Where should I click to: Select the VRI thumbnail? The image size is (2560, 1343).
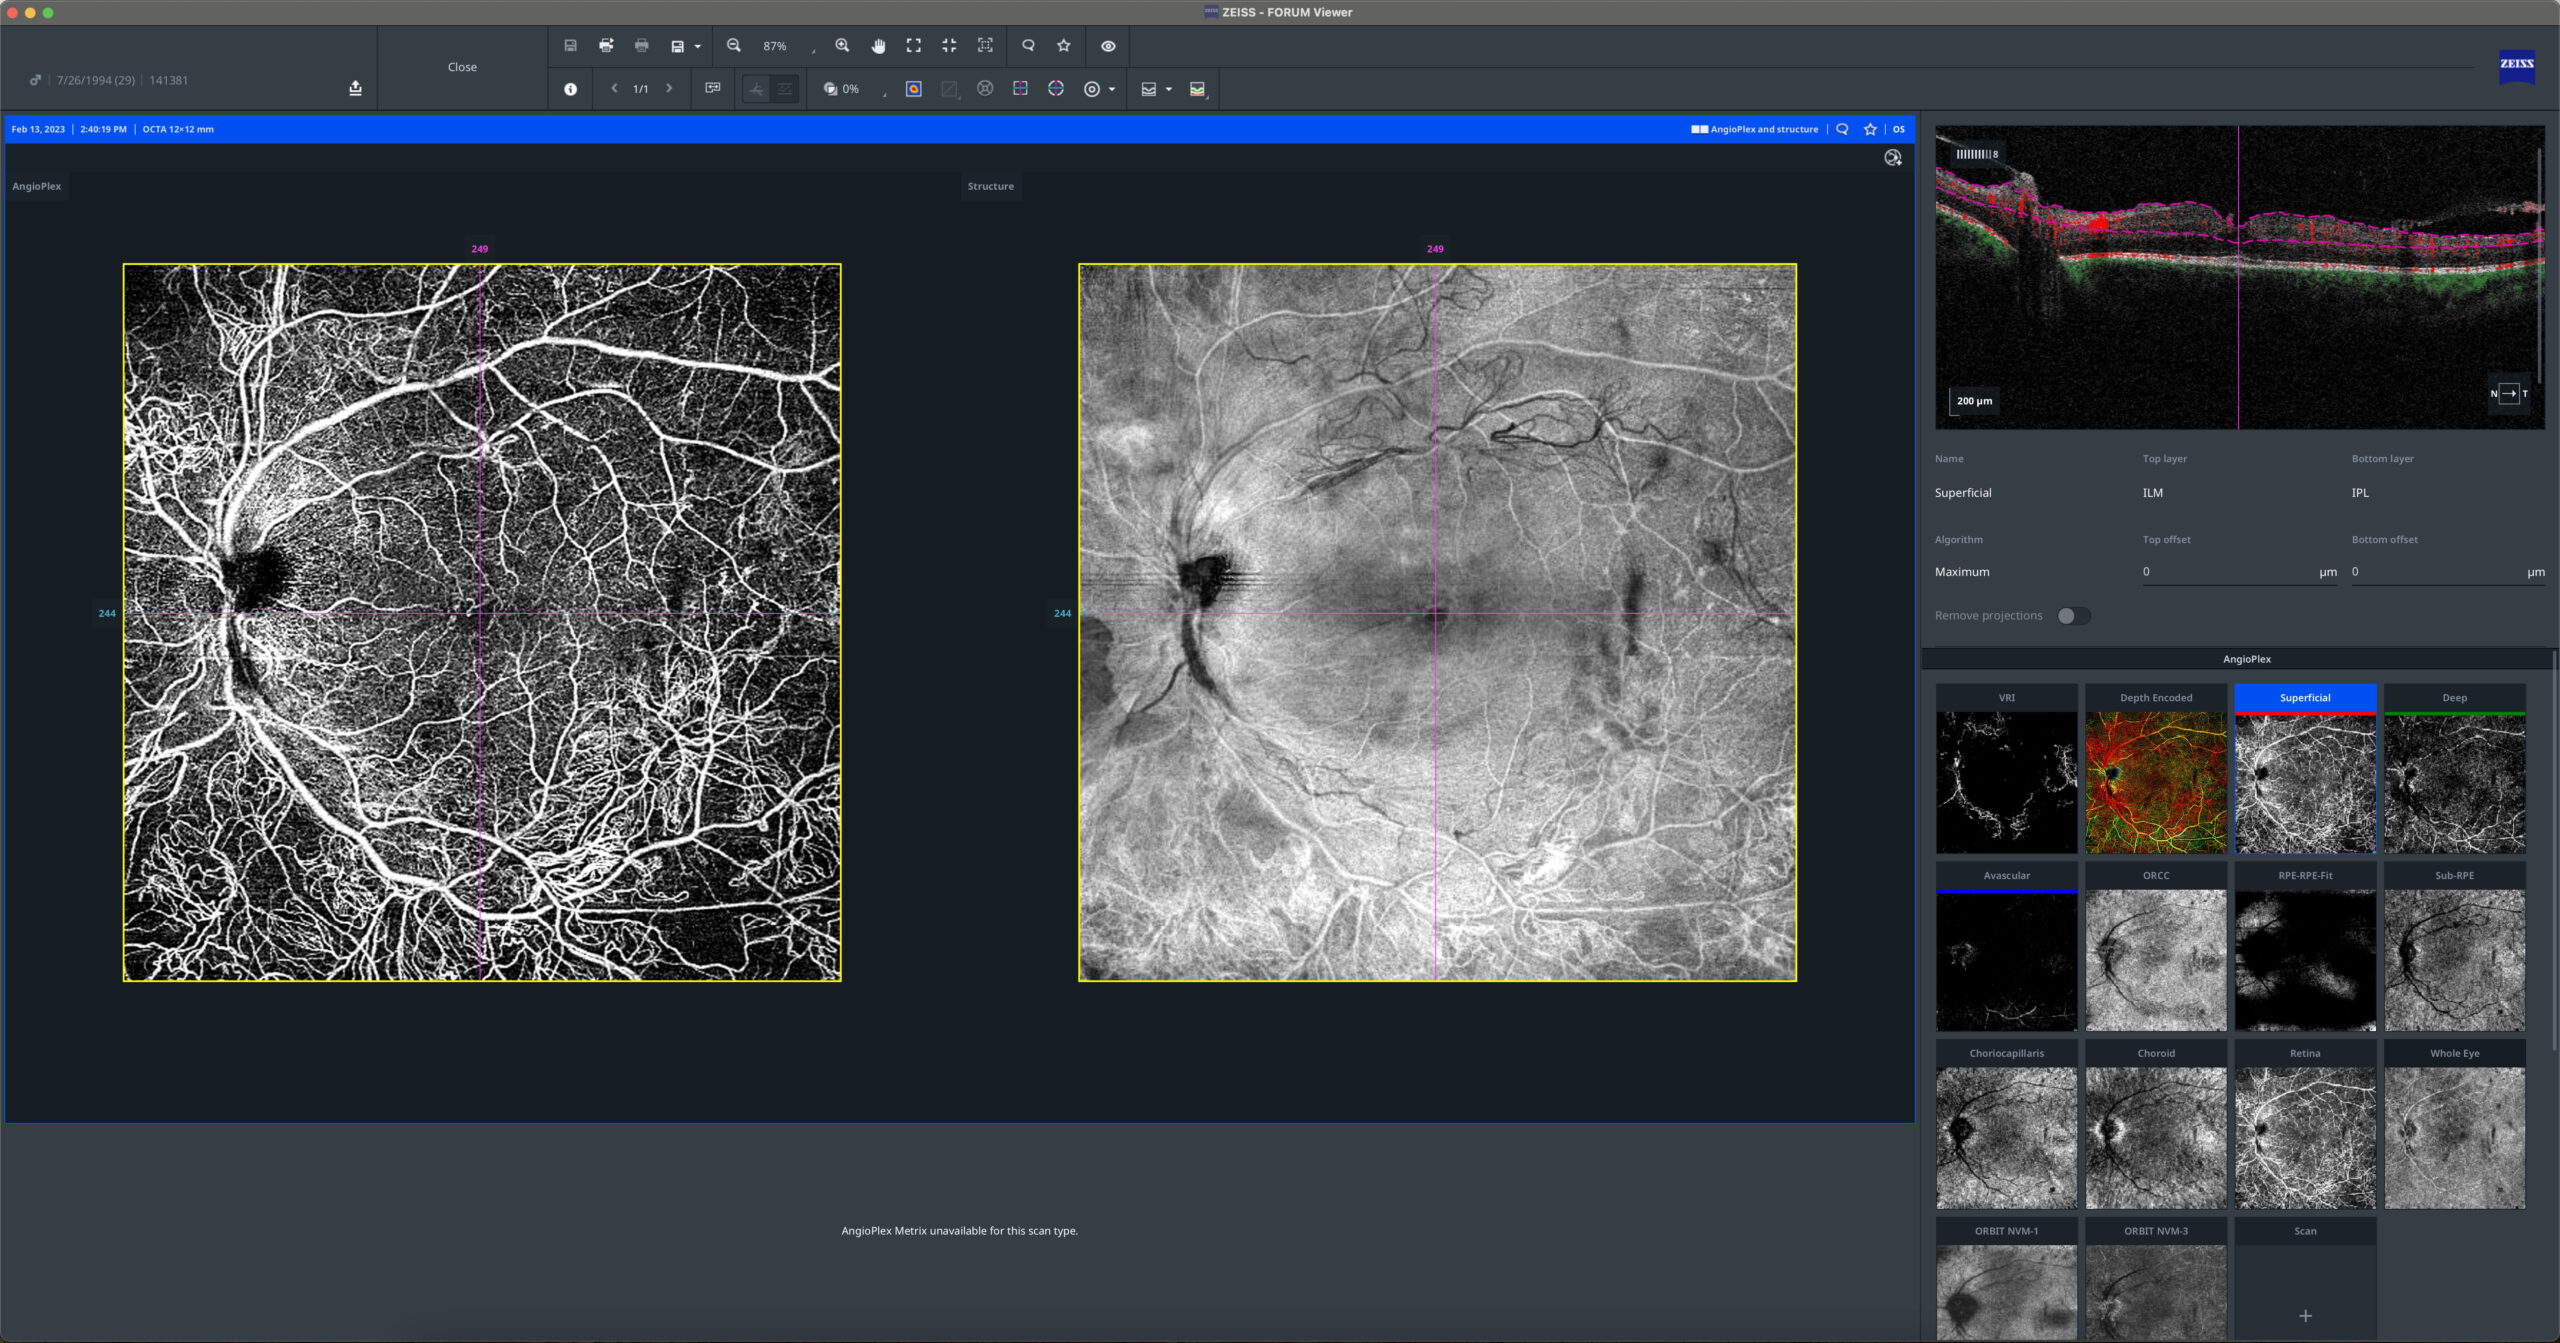(x=2006, y=769)
